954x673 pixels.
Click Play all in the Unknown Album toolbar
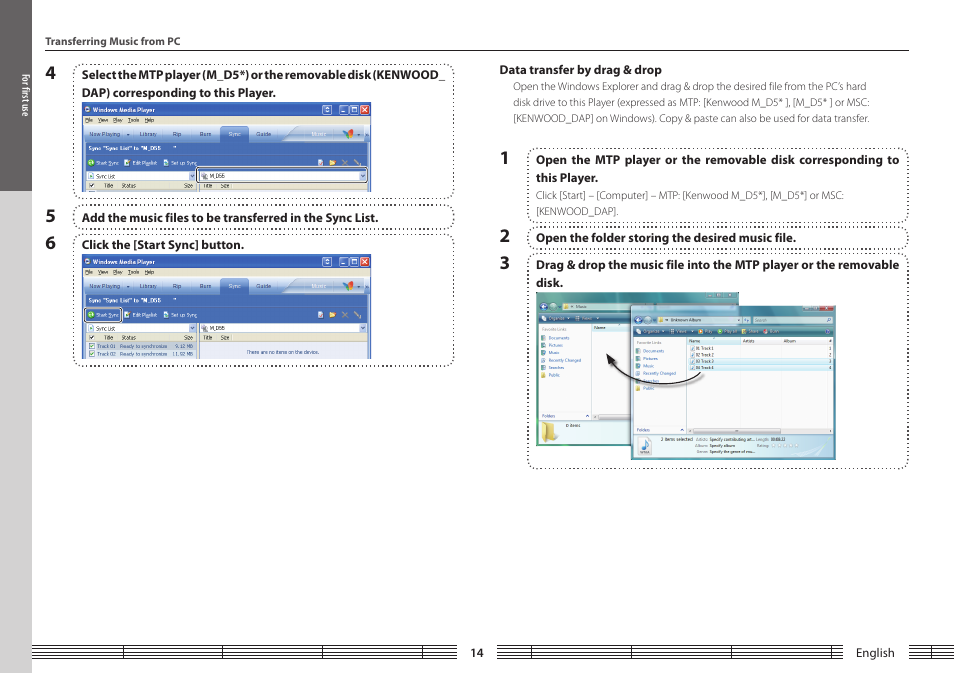tap(728, 332)
